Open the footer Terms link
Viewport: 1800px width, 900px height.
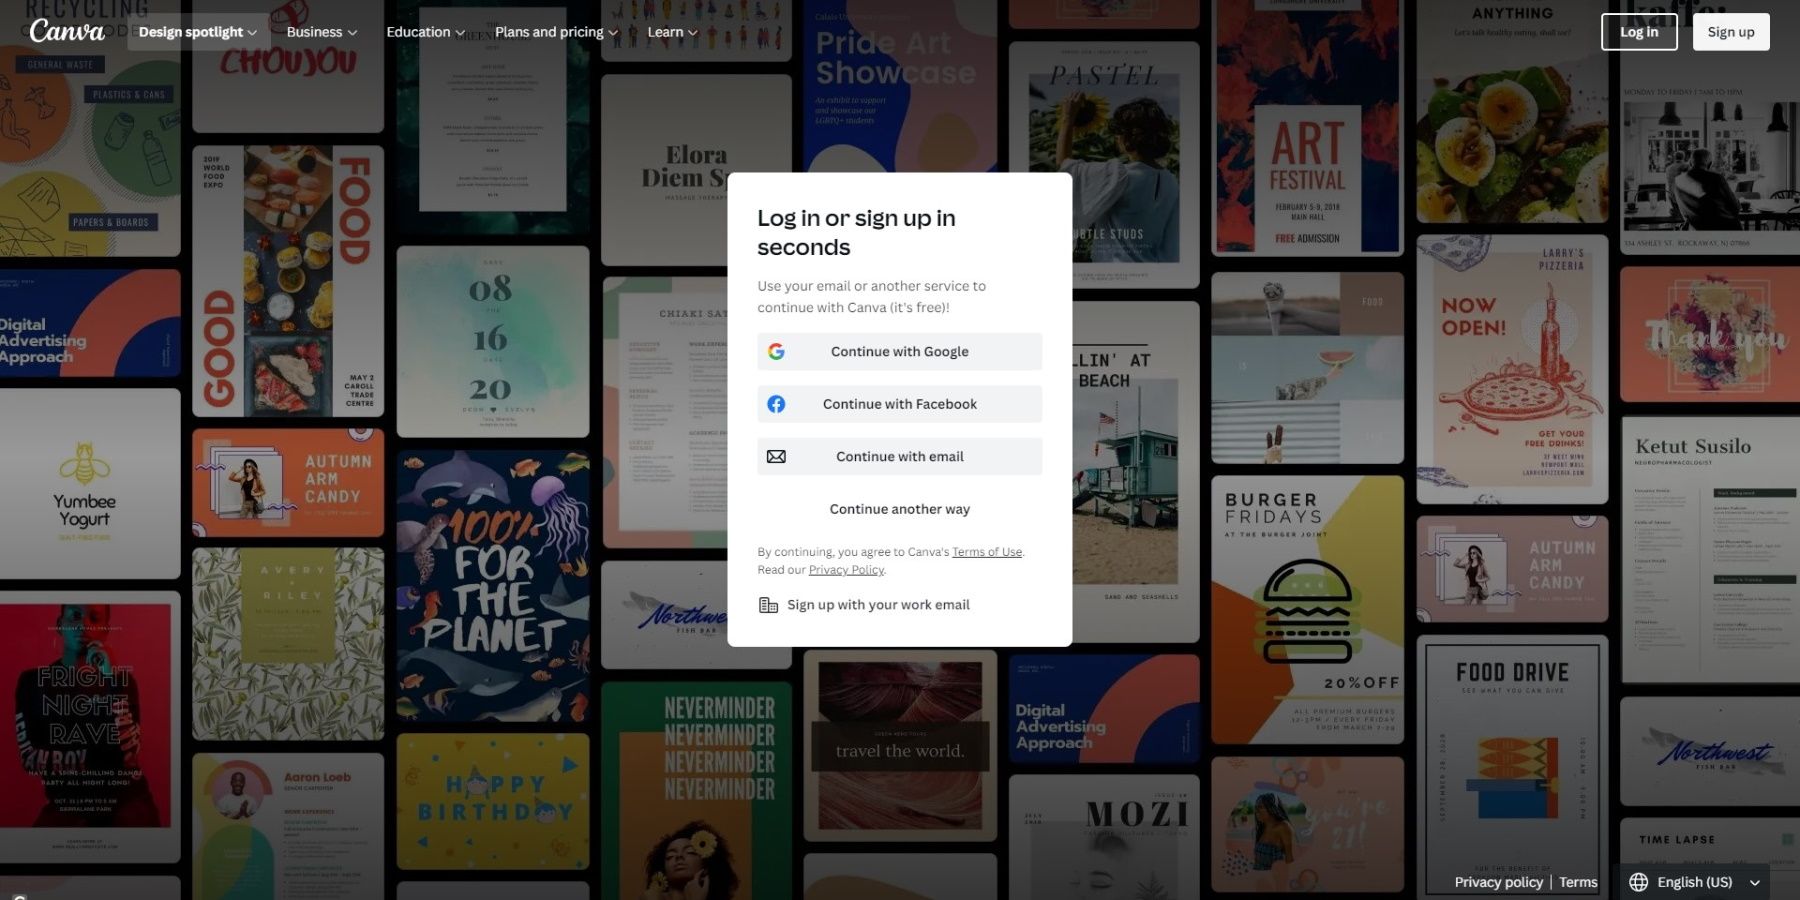pos(1578,882)
